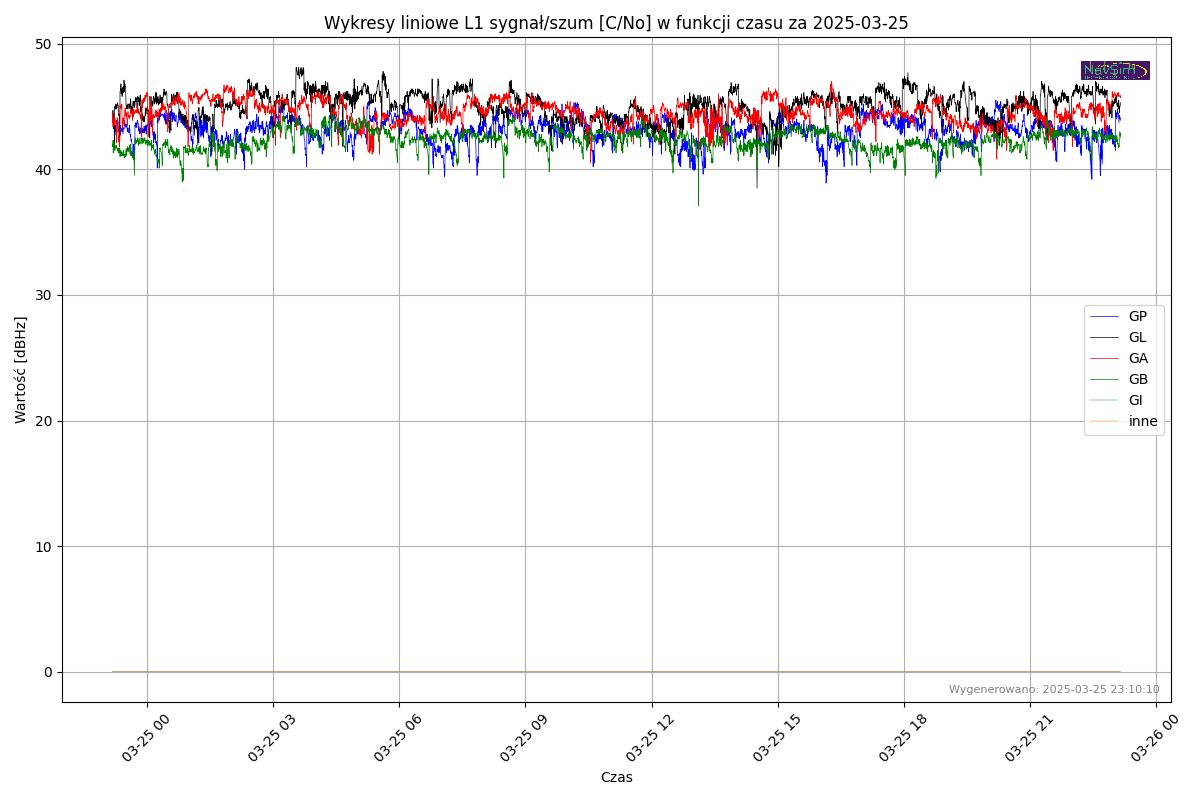
Task: Click the red GA line sample in legend
Action: pyautogui.click(x=1105, y=358)
